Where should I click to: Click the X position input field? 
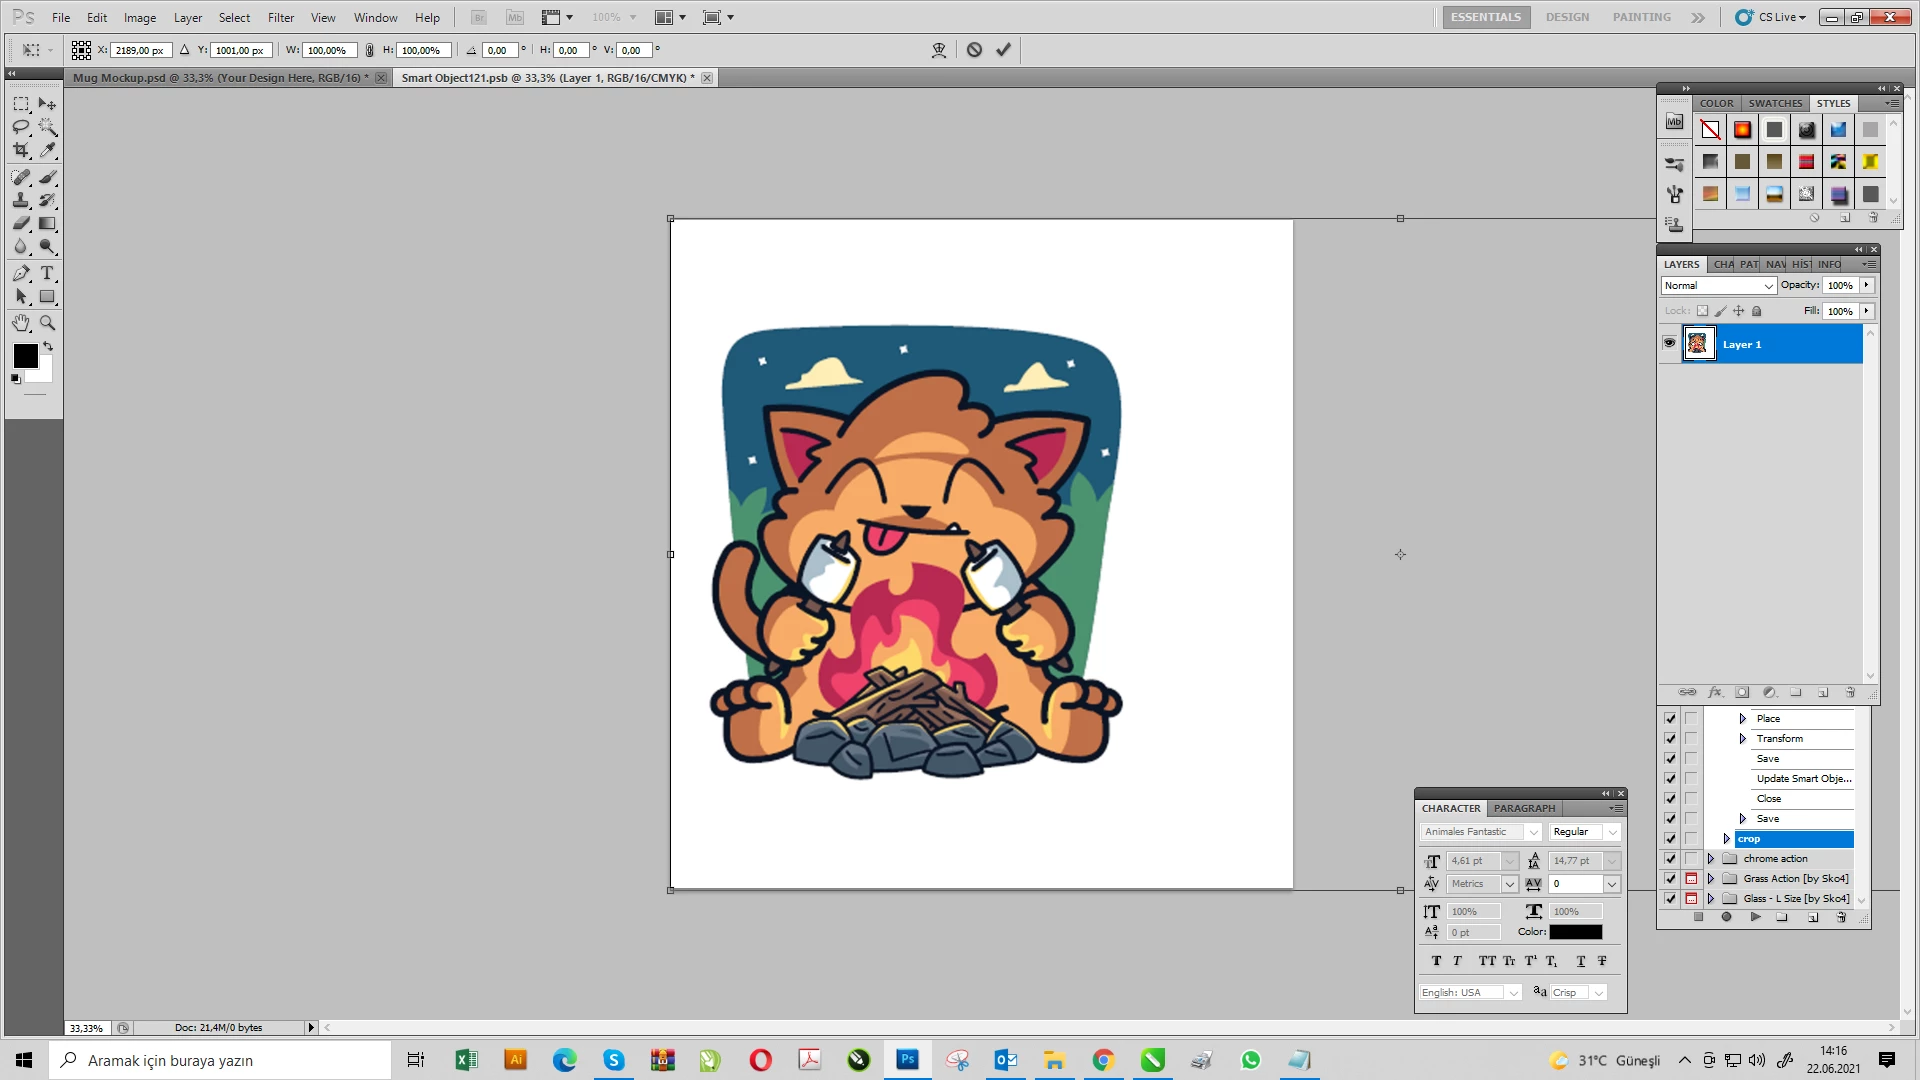point(140,50)
